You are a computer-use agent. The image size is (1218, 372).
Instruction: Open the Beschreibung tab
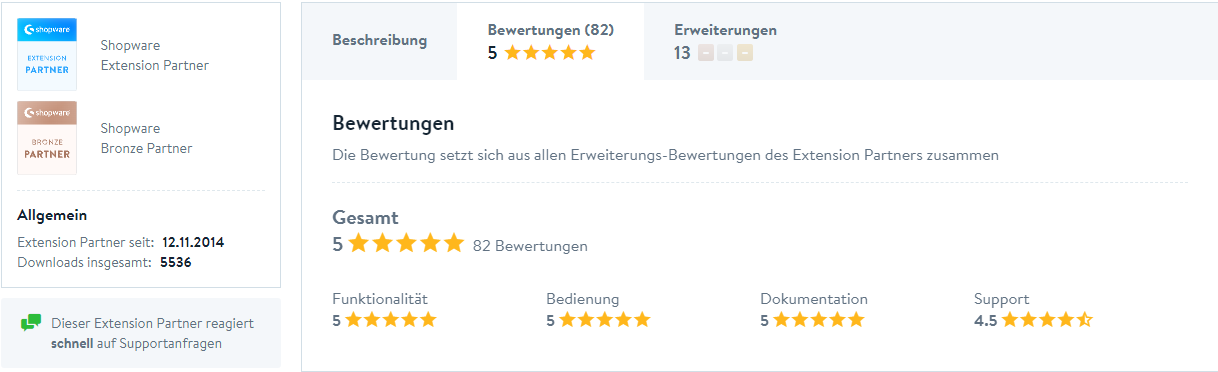[380, 41]
